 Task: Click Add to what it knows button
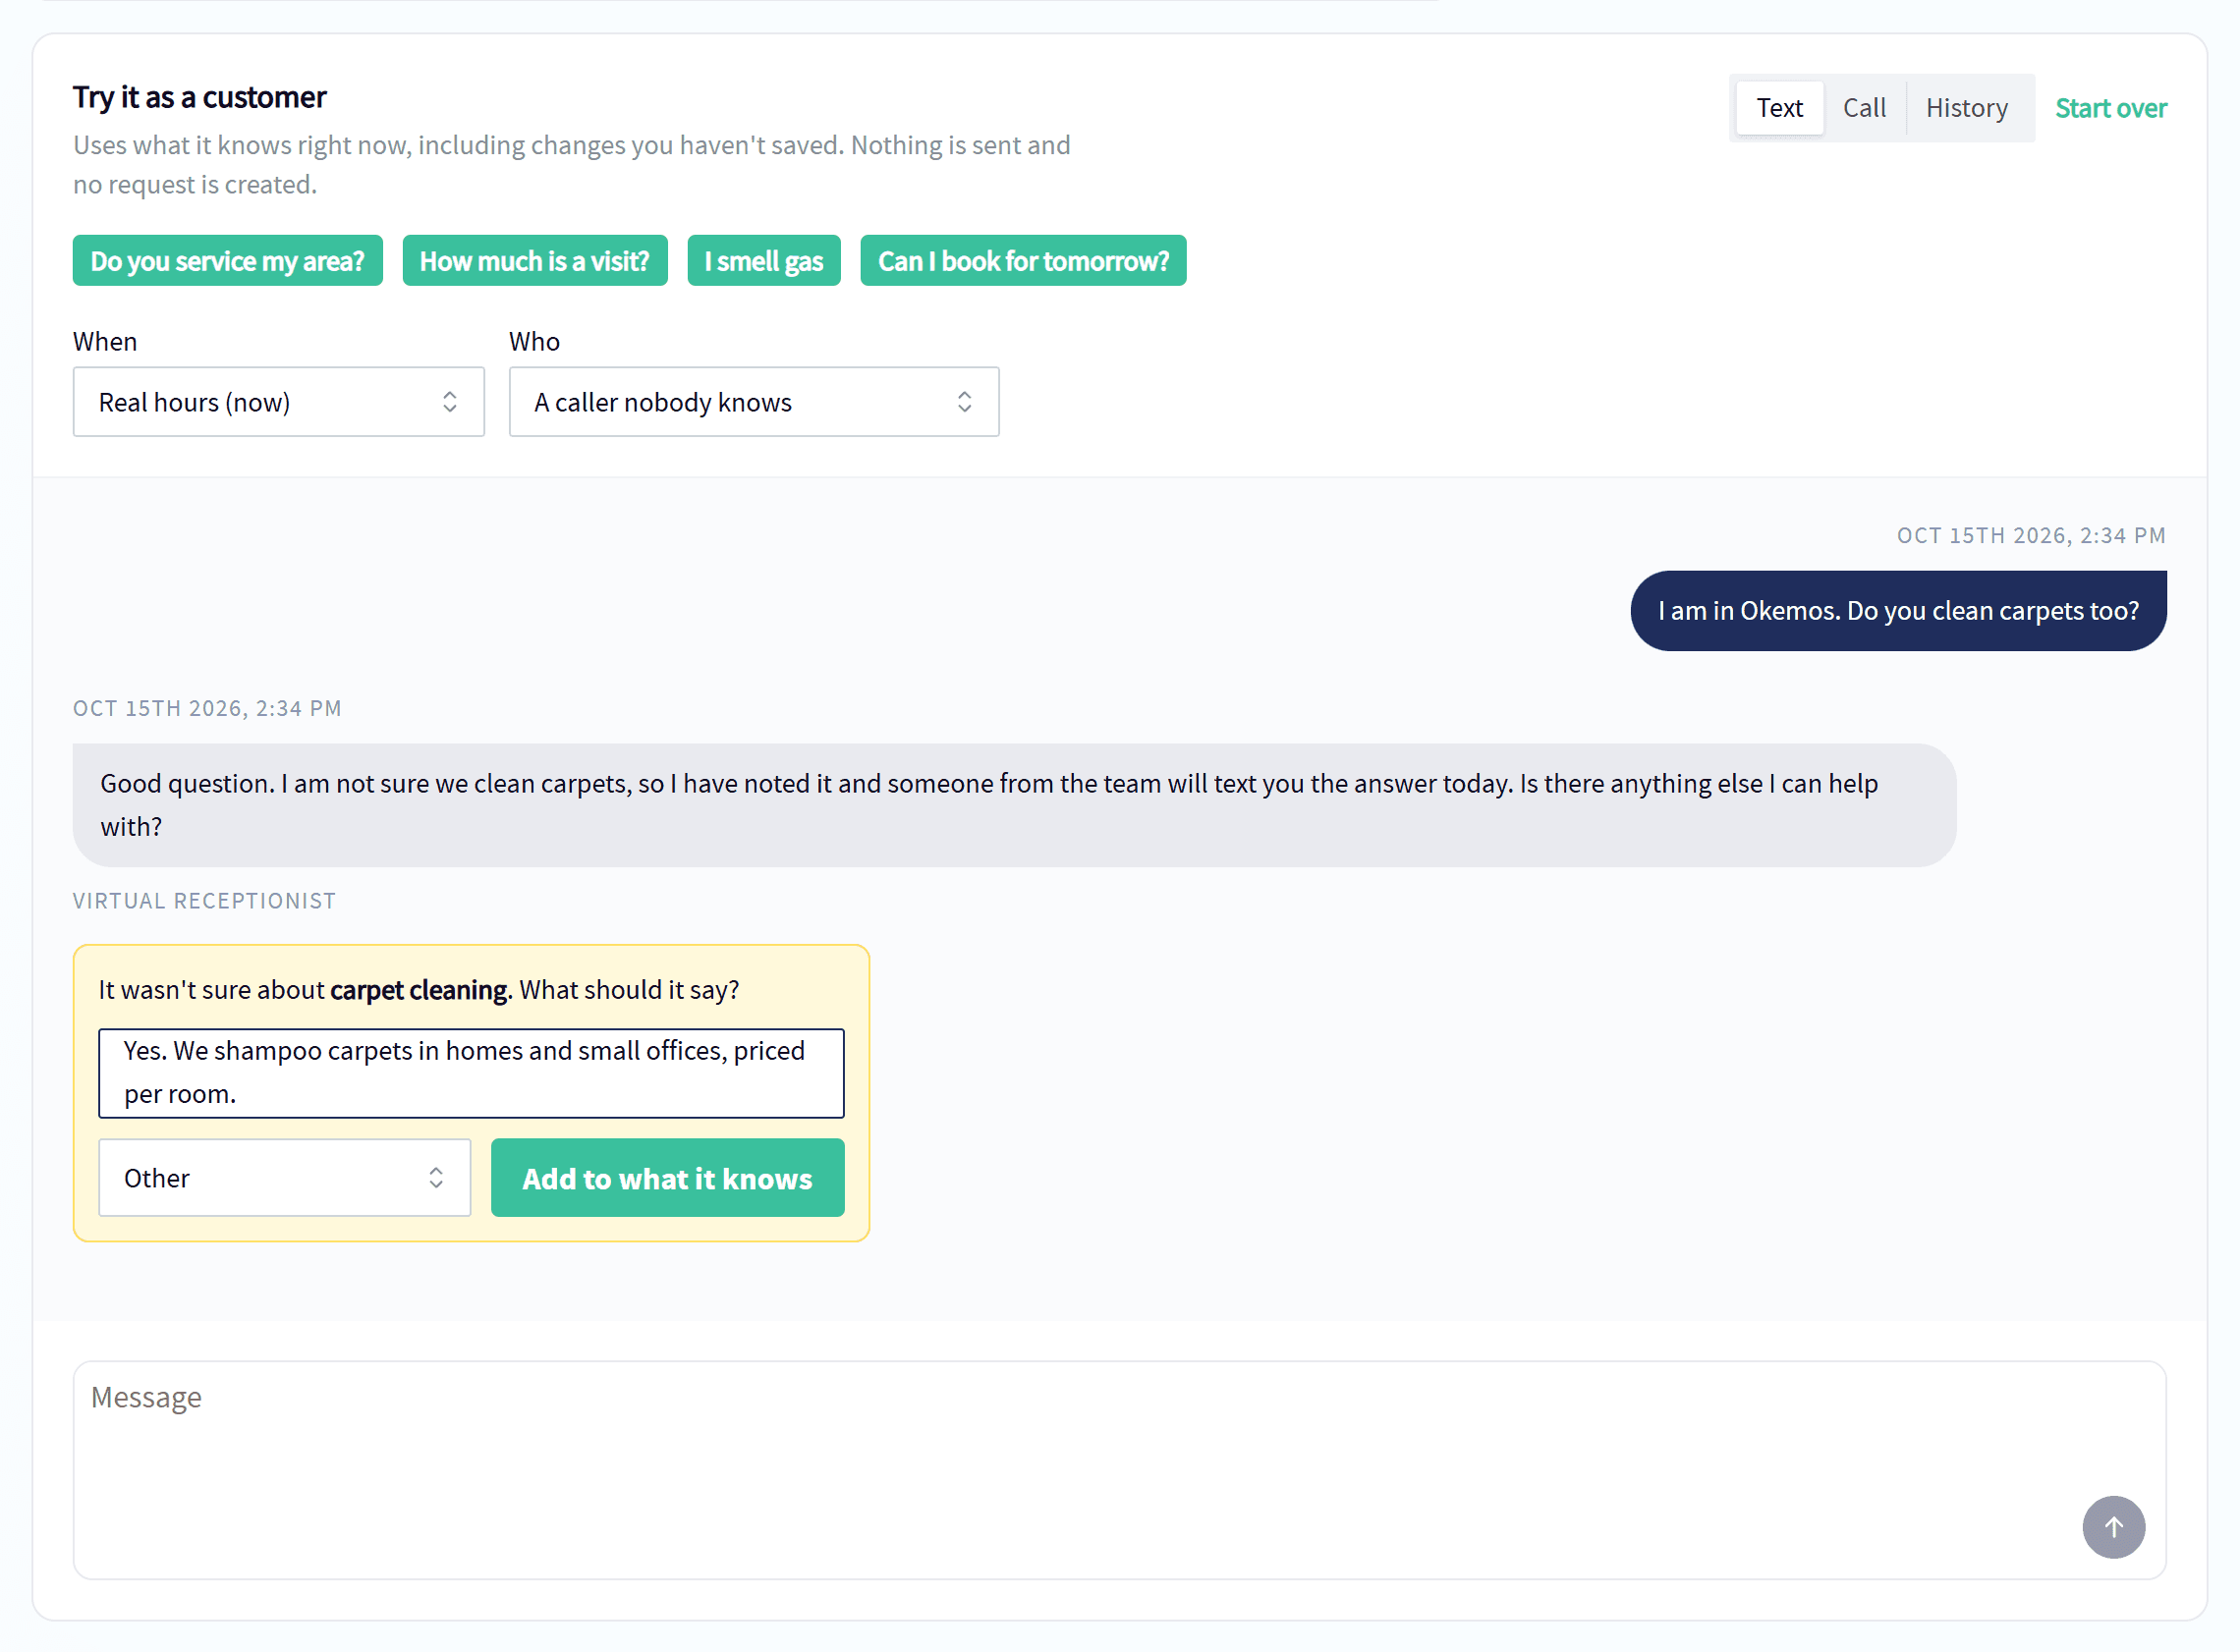[x=667, y=1178]
